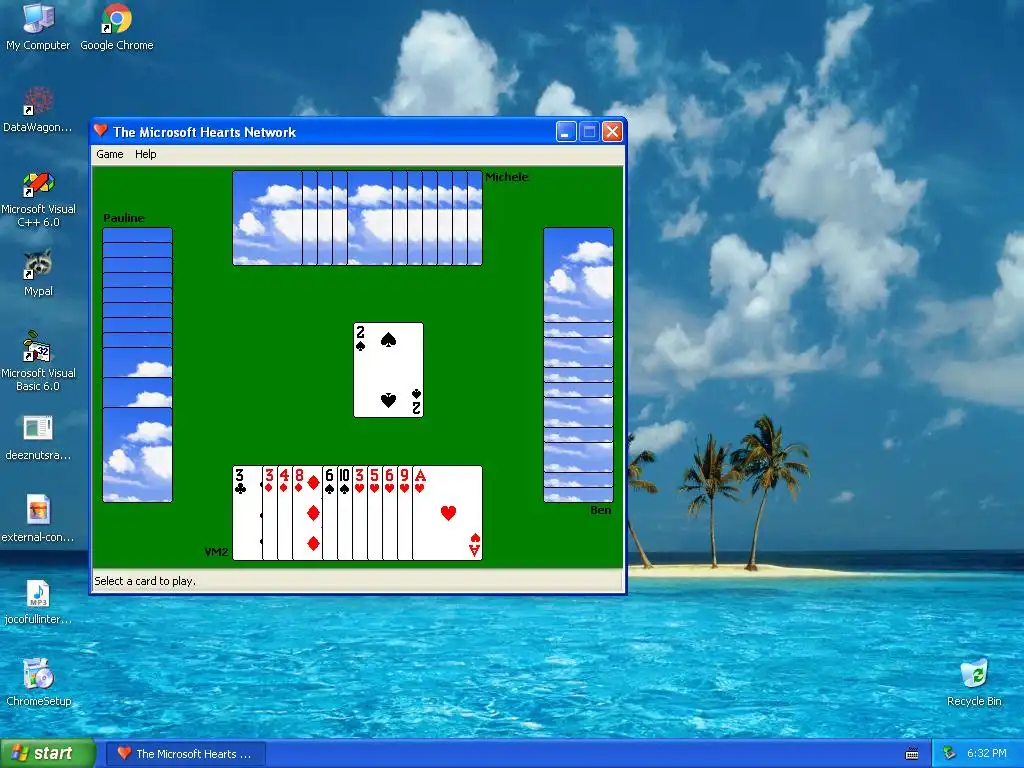Click the 'Select a card to play.' status bar
Screen dimensions: 1024x768
(357, 581)
